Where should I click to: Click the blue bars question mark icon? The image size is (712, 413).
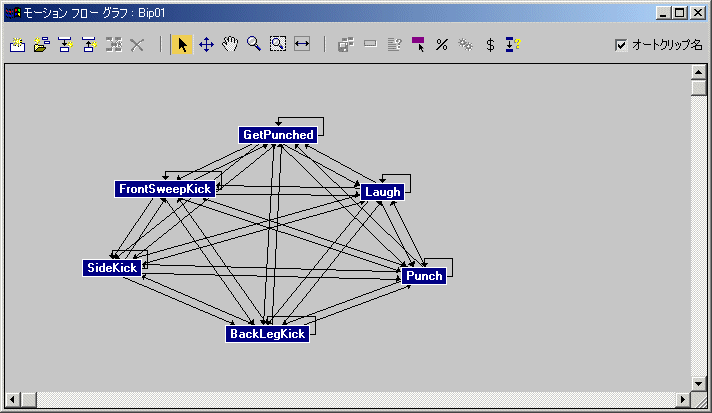[513, 44]
